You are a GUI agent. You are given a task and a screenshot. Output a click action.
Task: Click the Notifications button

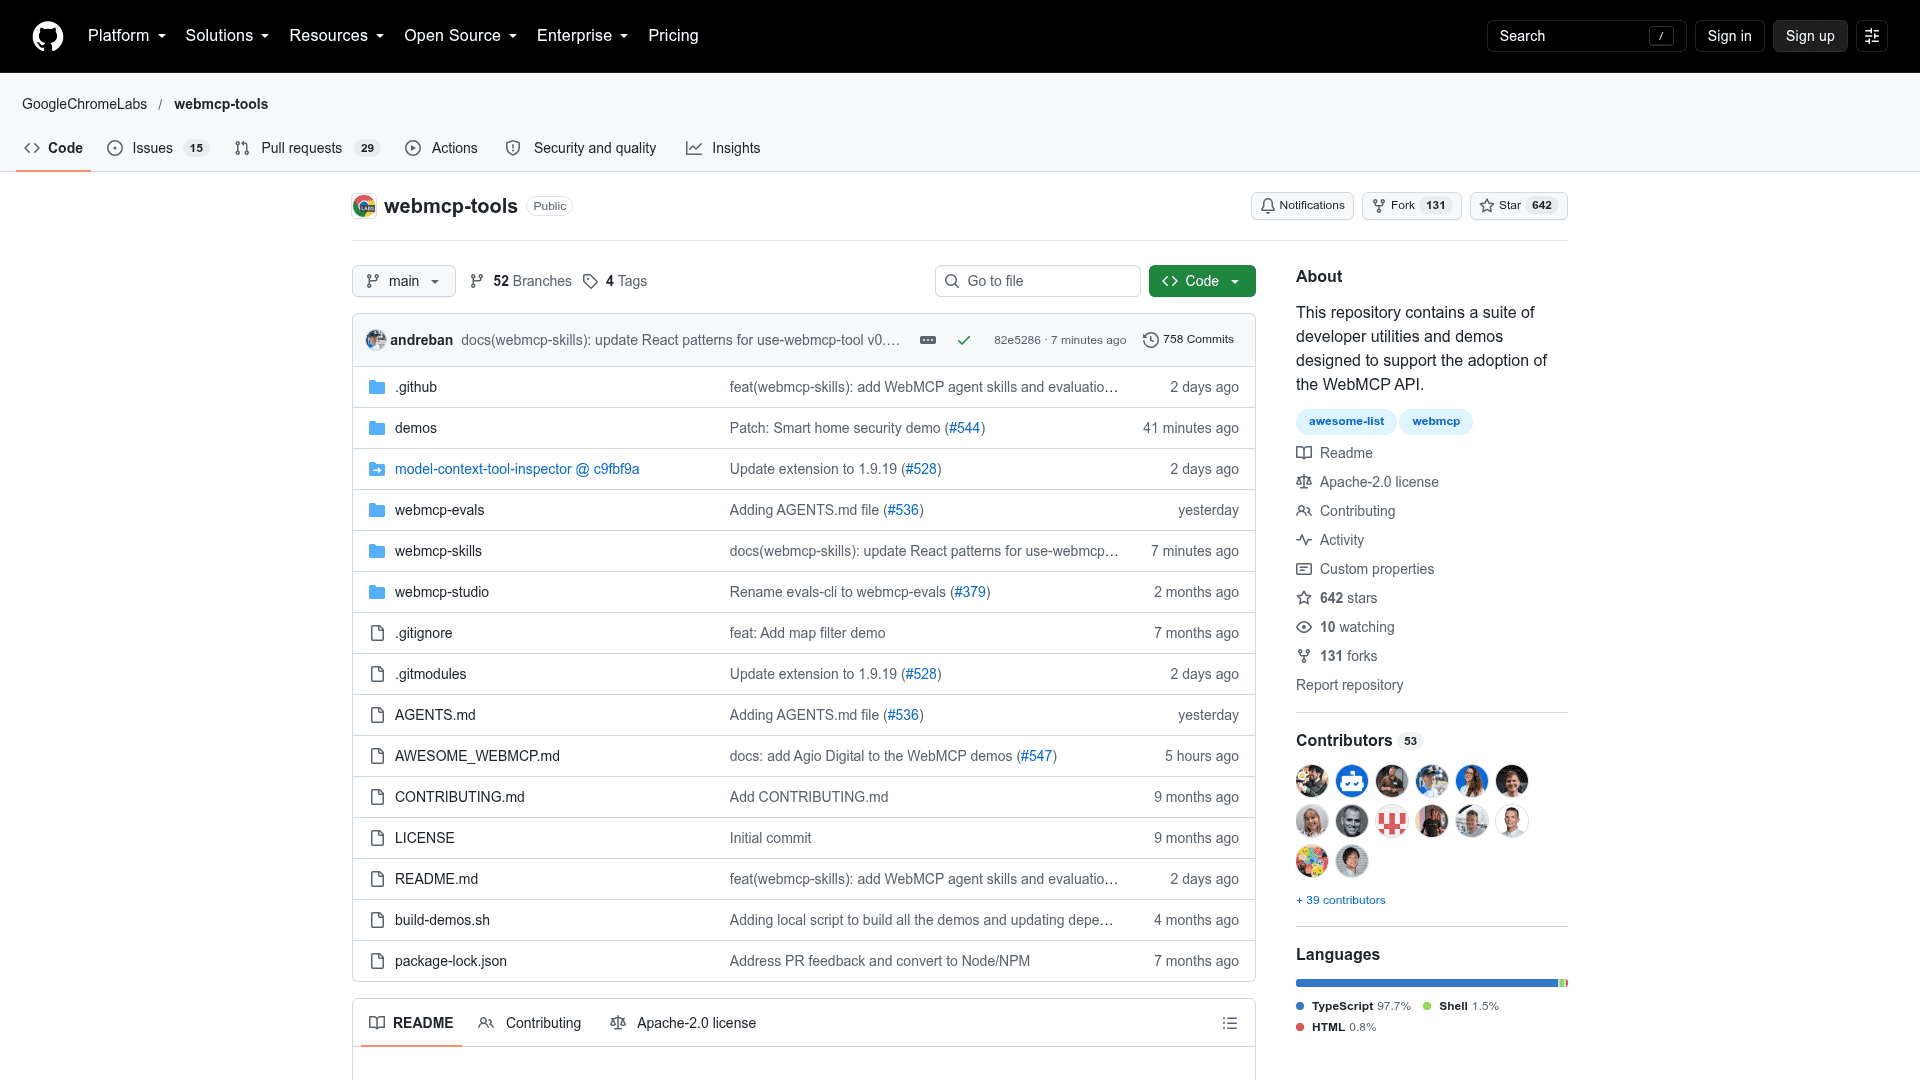[x=1302, y=206]
